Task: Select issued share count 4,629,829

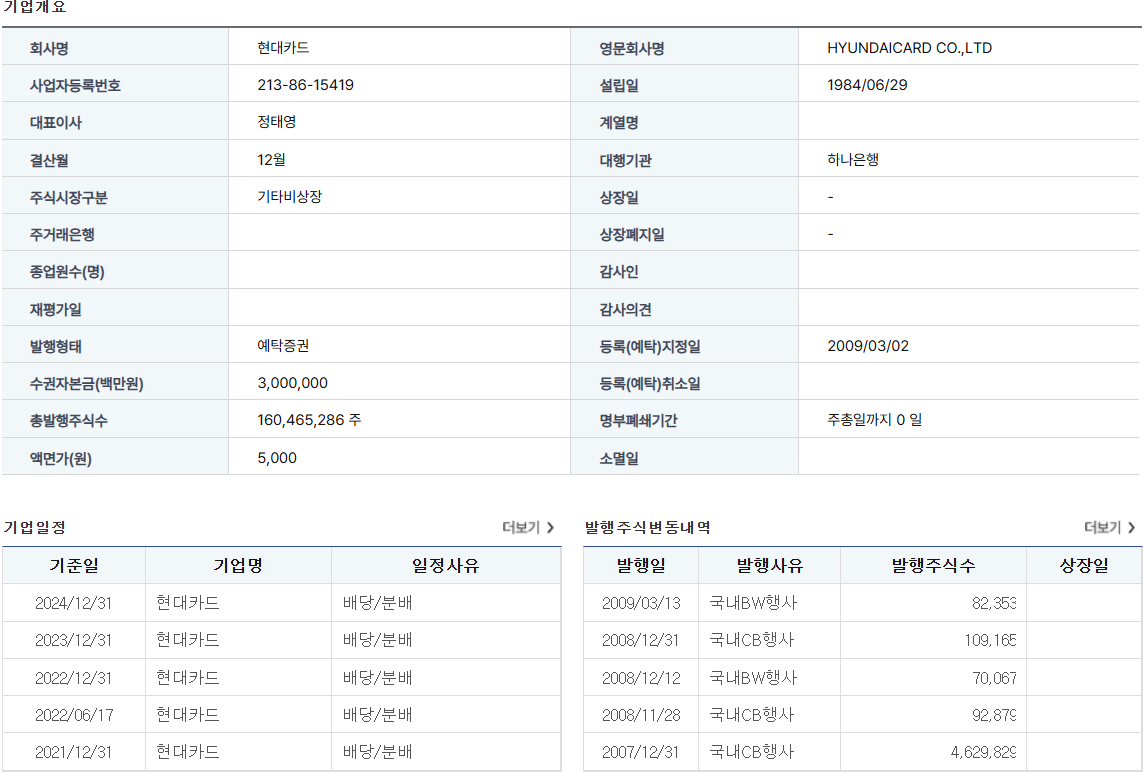Action: [983, 752]
